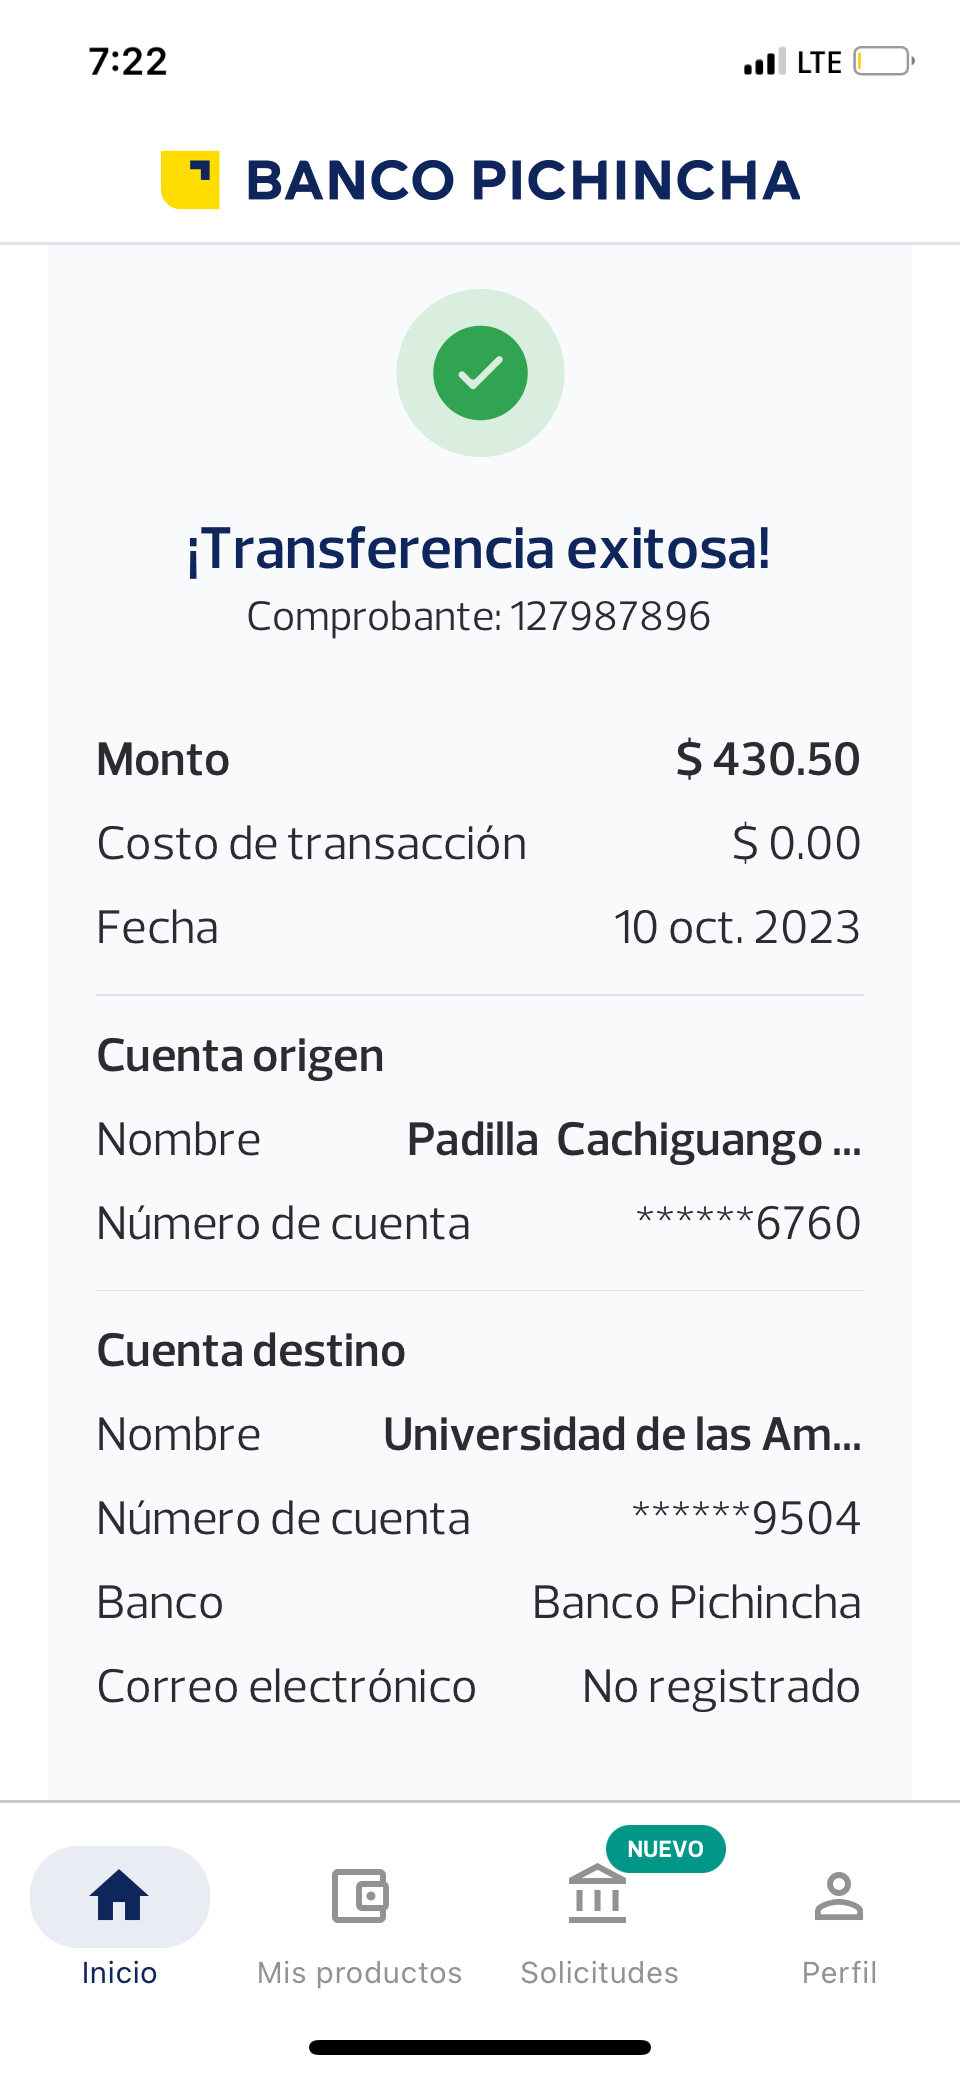Viewport: 960px width, 2079px height.
Task: Tap the home indicator bar
Action: tap(480, 2047)
